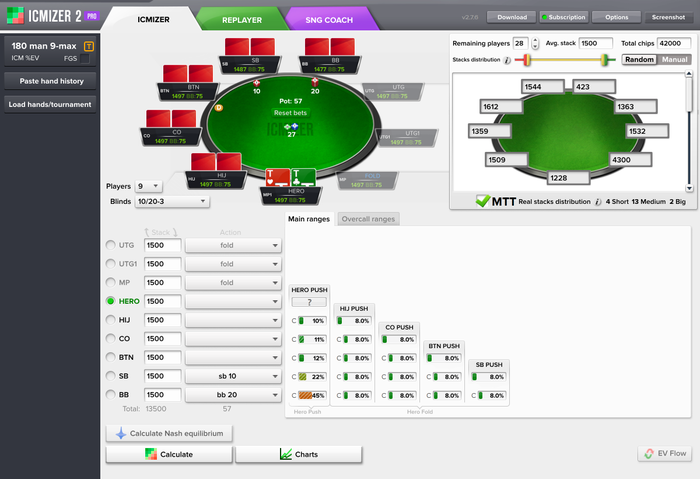Open the HIJ action dropdown

(233, 320)
